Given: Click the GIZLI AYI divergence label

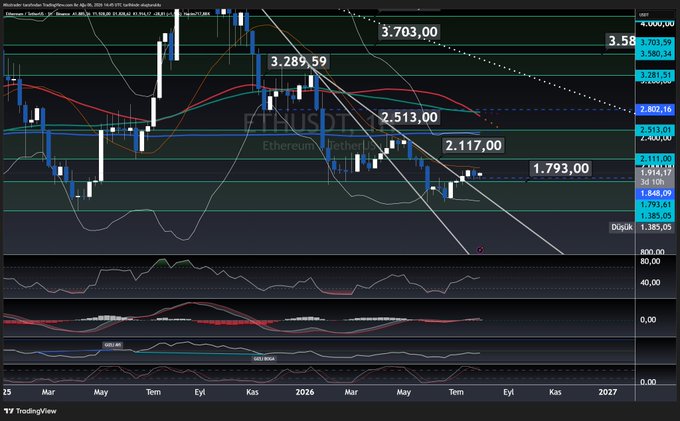Looking at the screenshot, I should [x=112, y=345].
